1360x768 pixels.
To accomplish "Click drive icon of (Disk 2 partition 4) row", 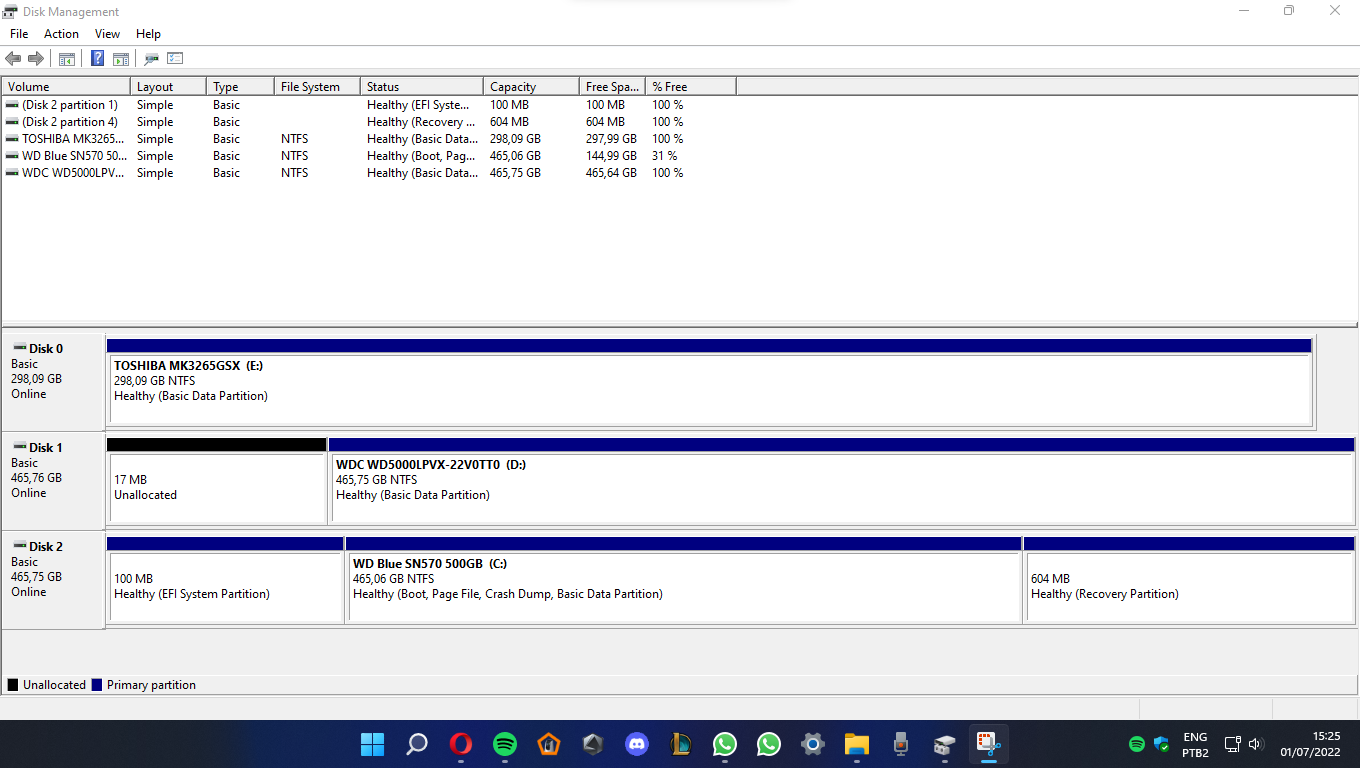I will (12, 122).
